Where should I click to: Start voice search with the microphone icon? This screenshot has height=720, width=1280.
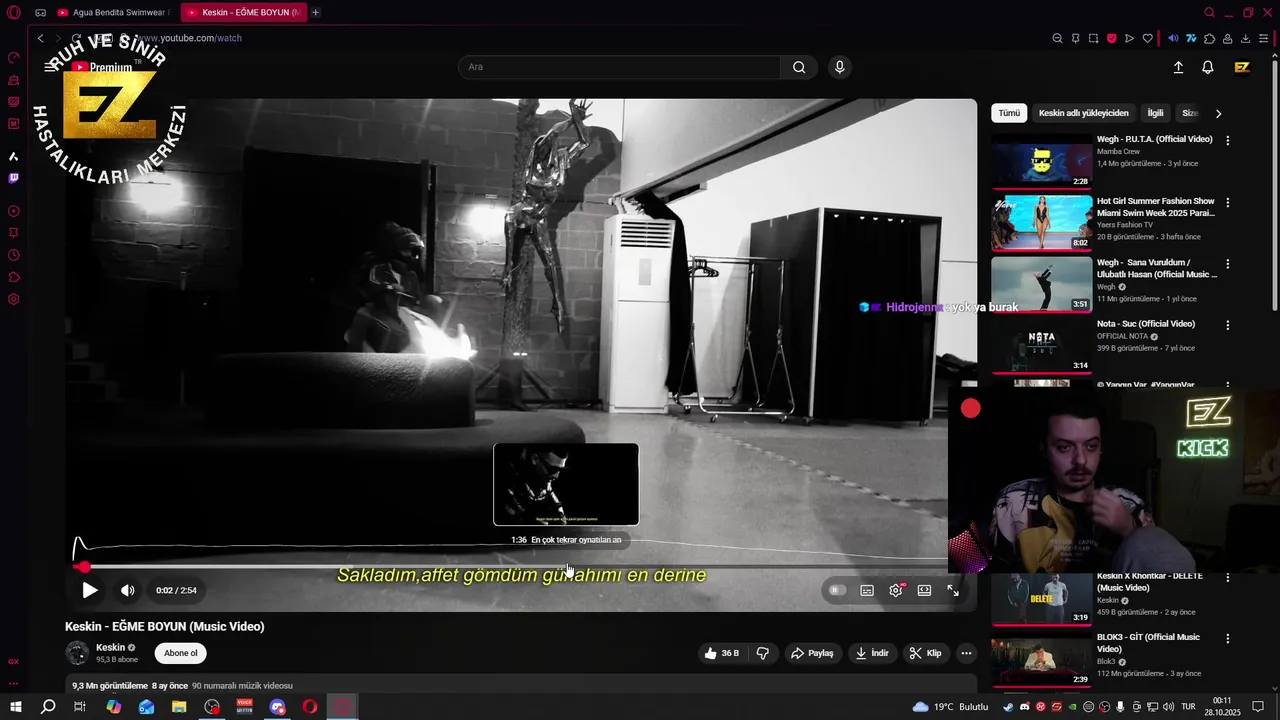[x=839, y=67]
